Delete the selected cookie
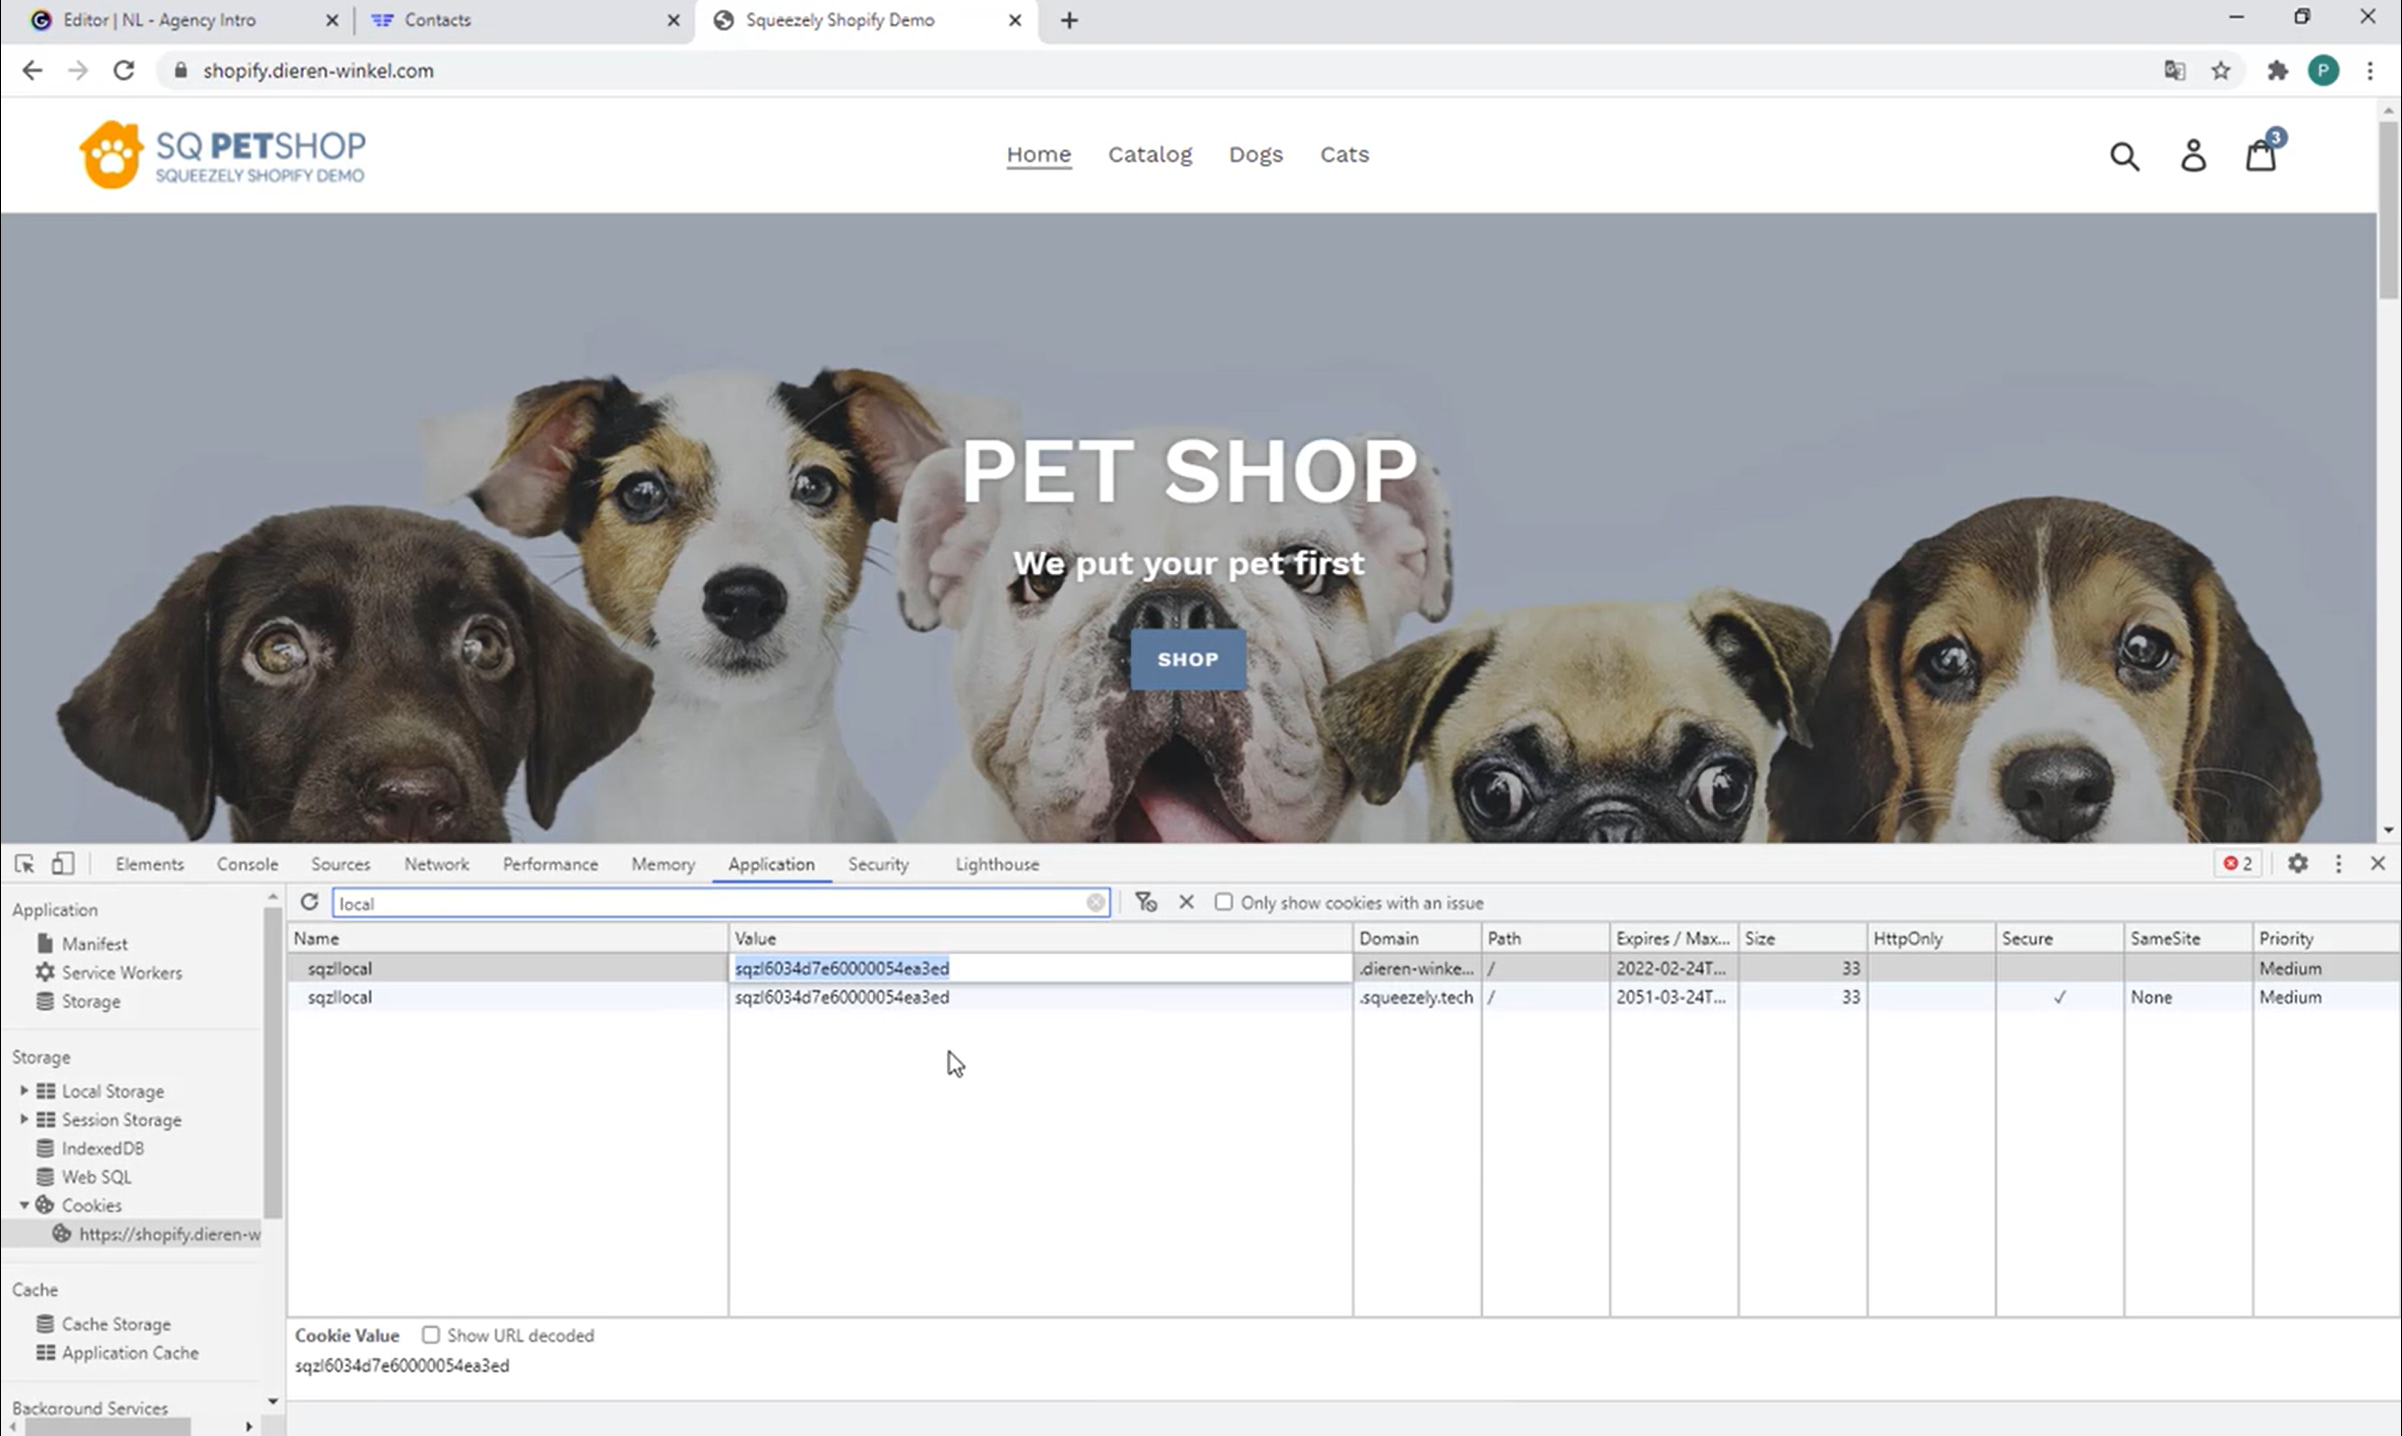2402x1436 pixels. click(x=1186, y=902)
